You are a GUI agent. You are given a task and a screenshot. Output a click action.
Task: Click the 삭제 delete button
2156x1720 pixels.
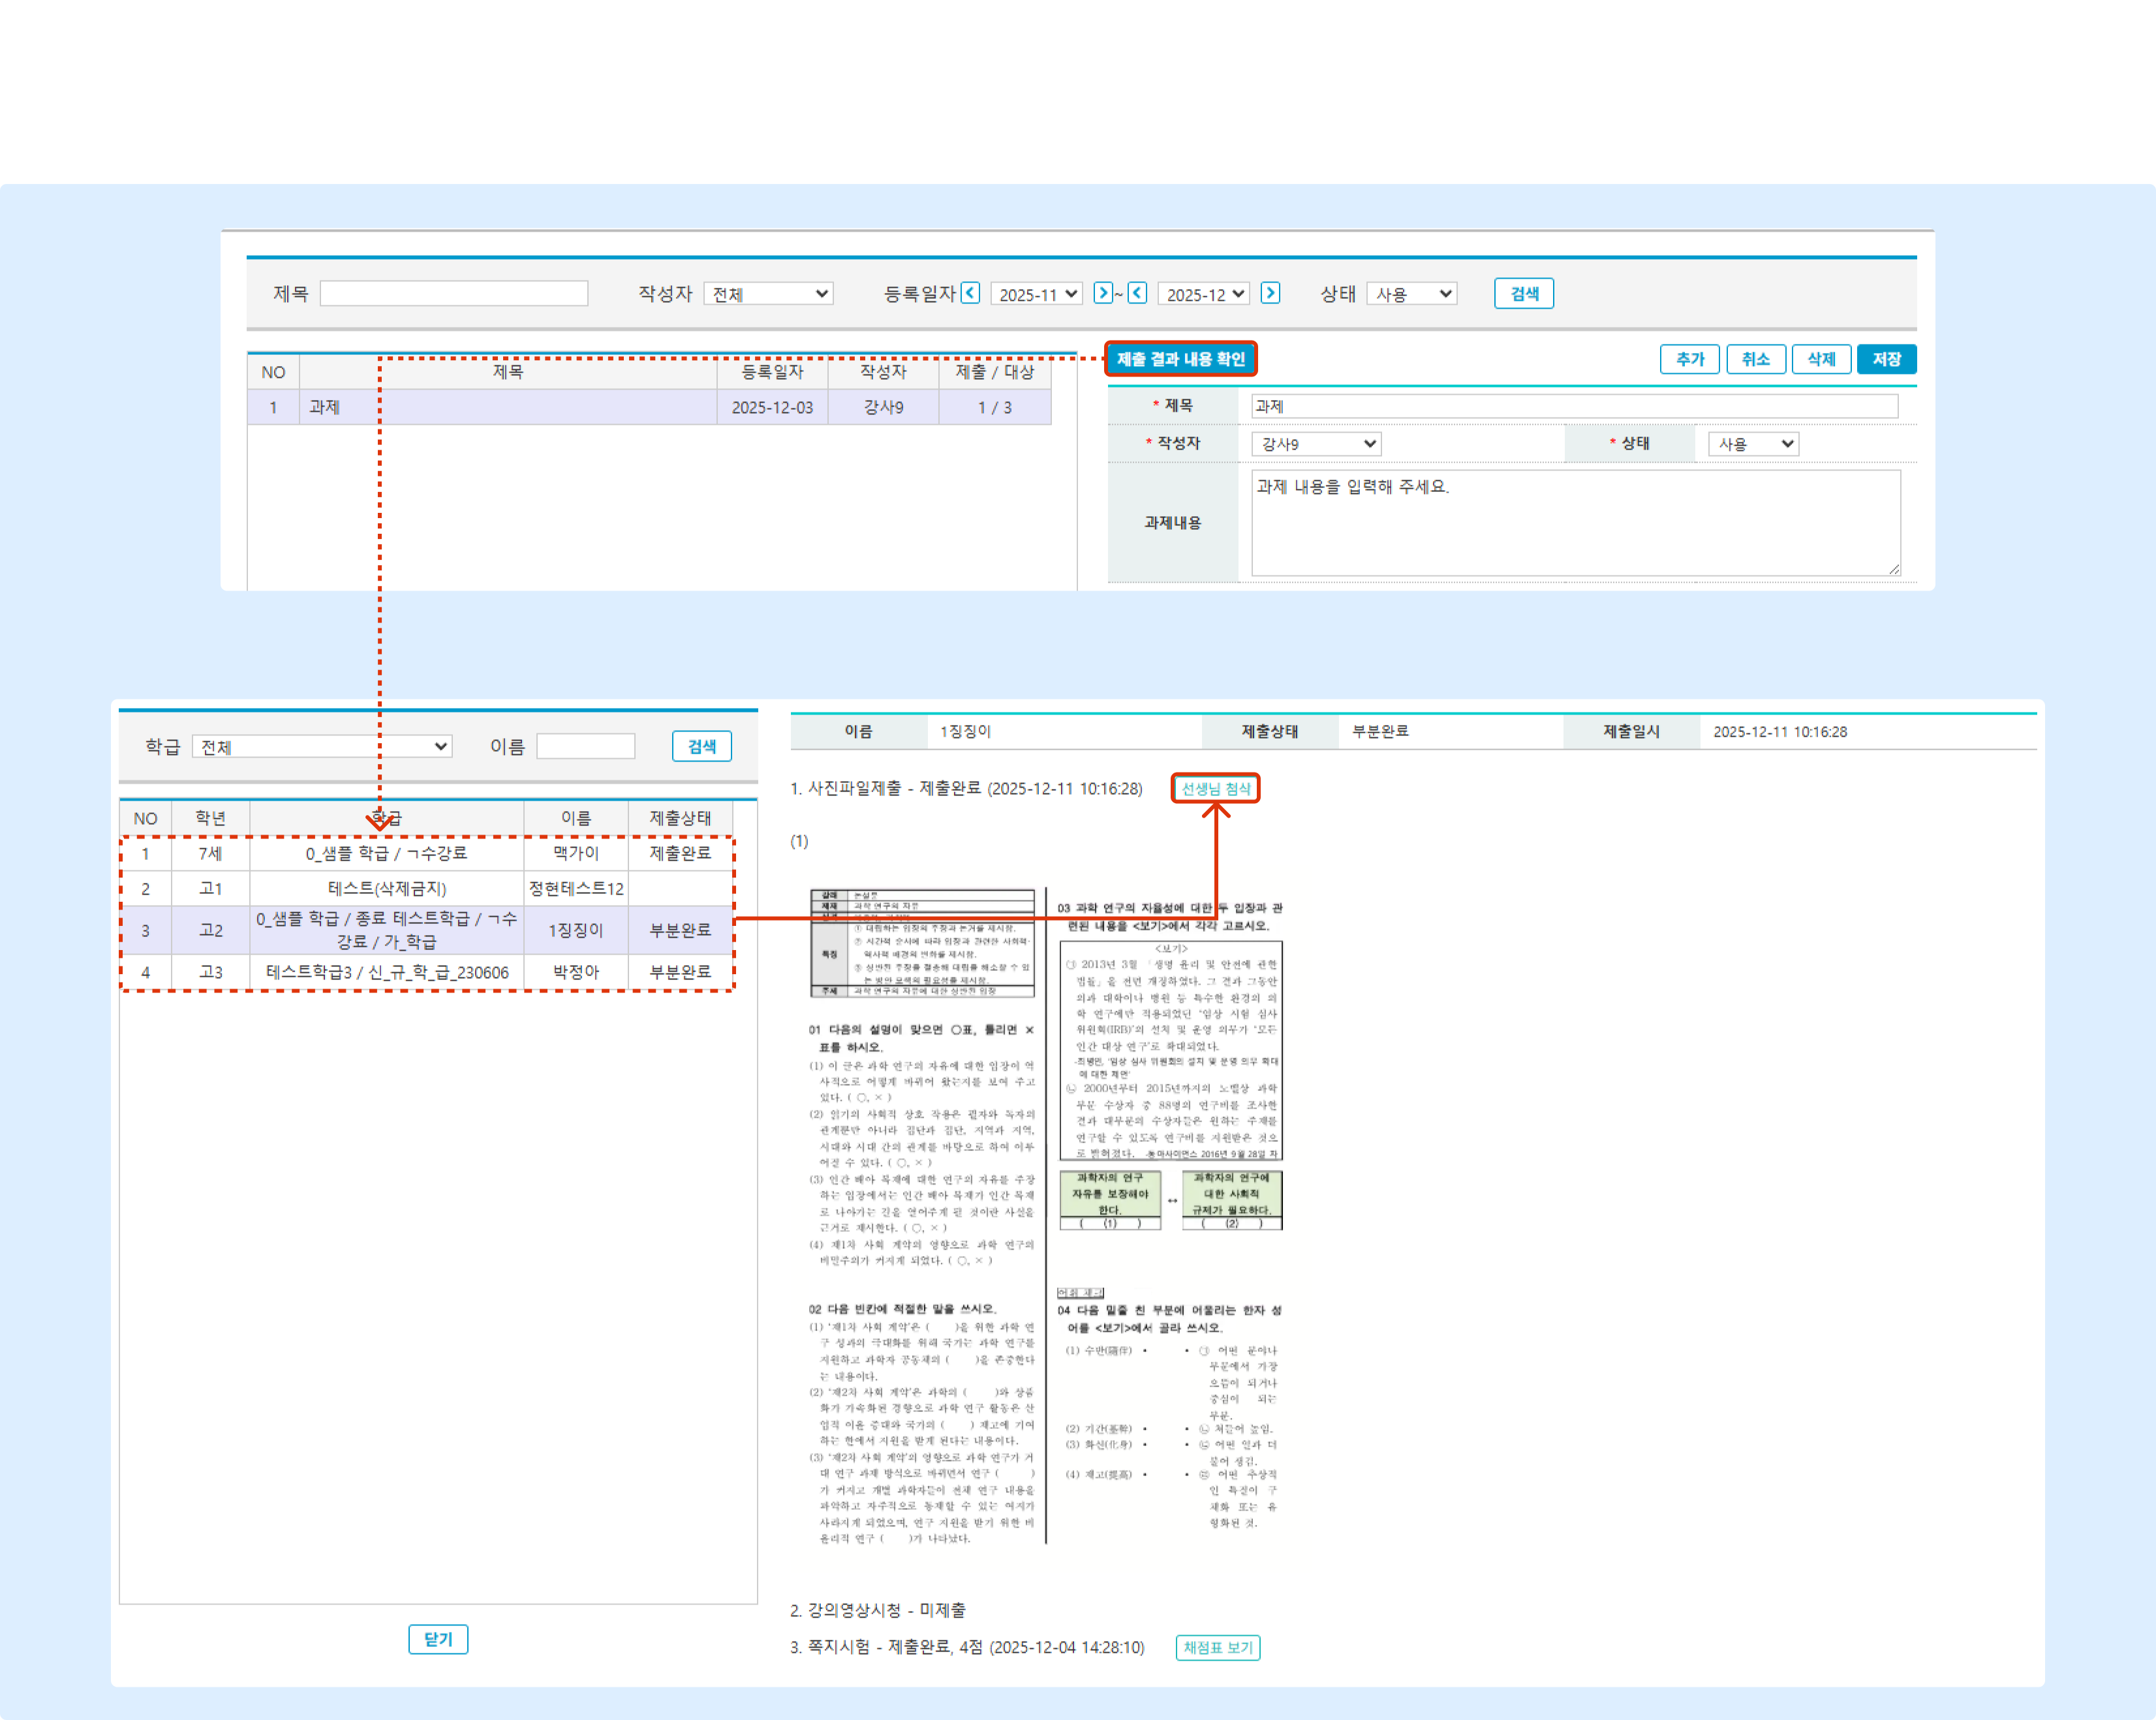1821,359
